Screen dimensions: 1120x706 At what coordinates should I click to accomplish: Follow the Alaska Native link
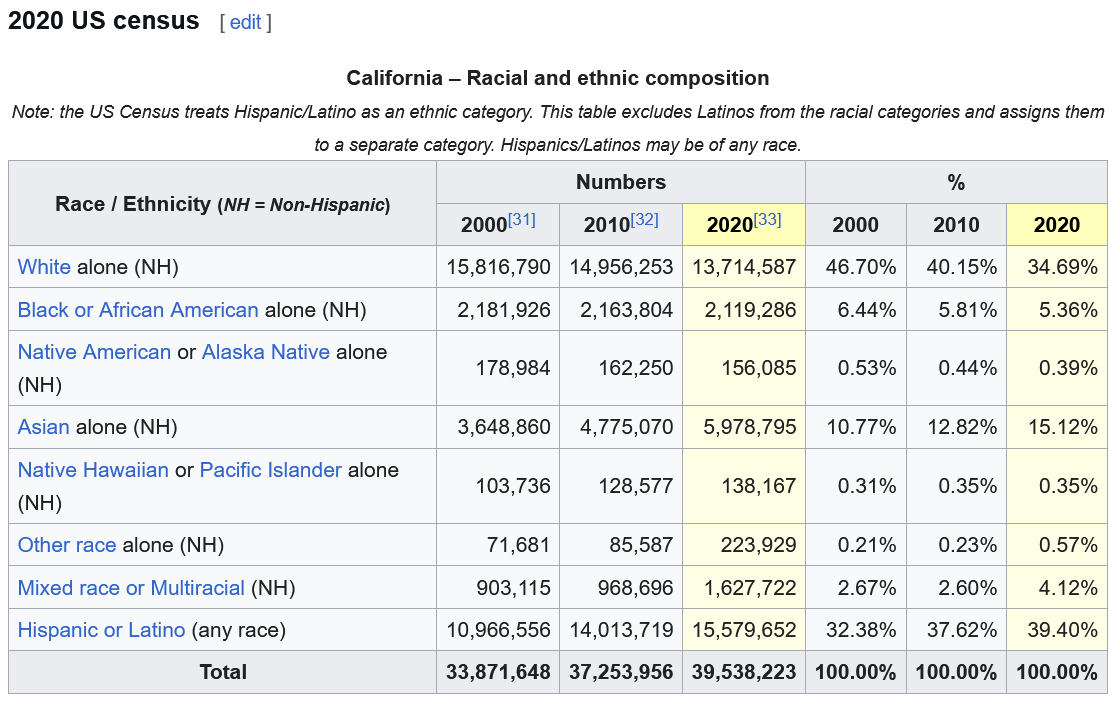tap(266, 352)
